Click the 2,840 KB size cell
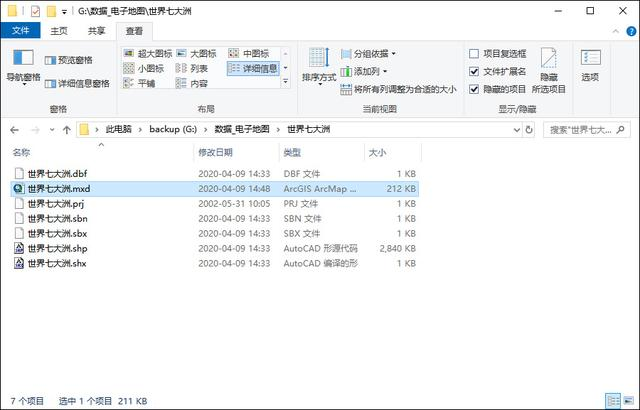The image size is (640, 410). 398,248
